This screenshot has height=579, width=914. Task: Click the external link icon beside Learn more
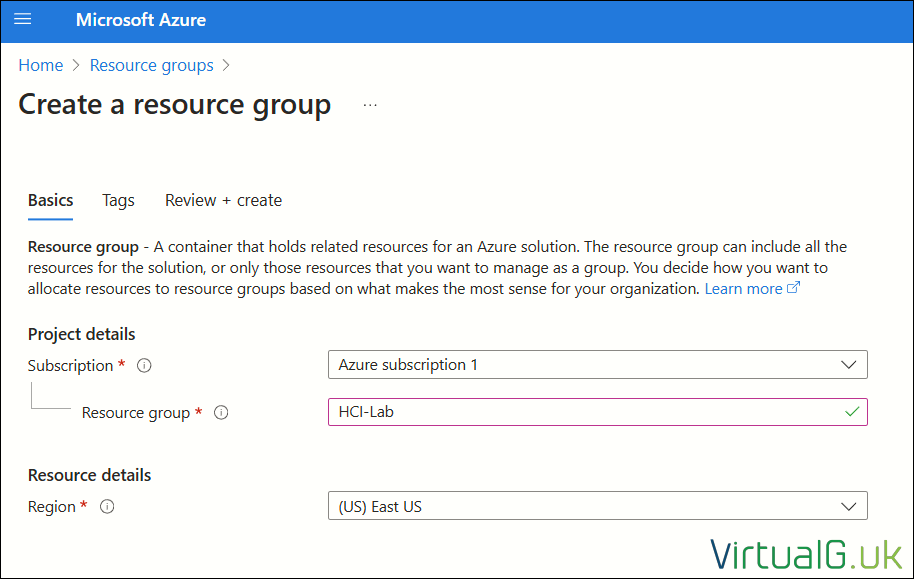pos(793,287)
